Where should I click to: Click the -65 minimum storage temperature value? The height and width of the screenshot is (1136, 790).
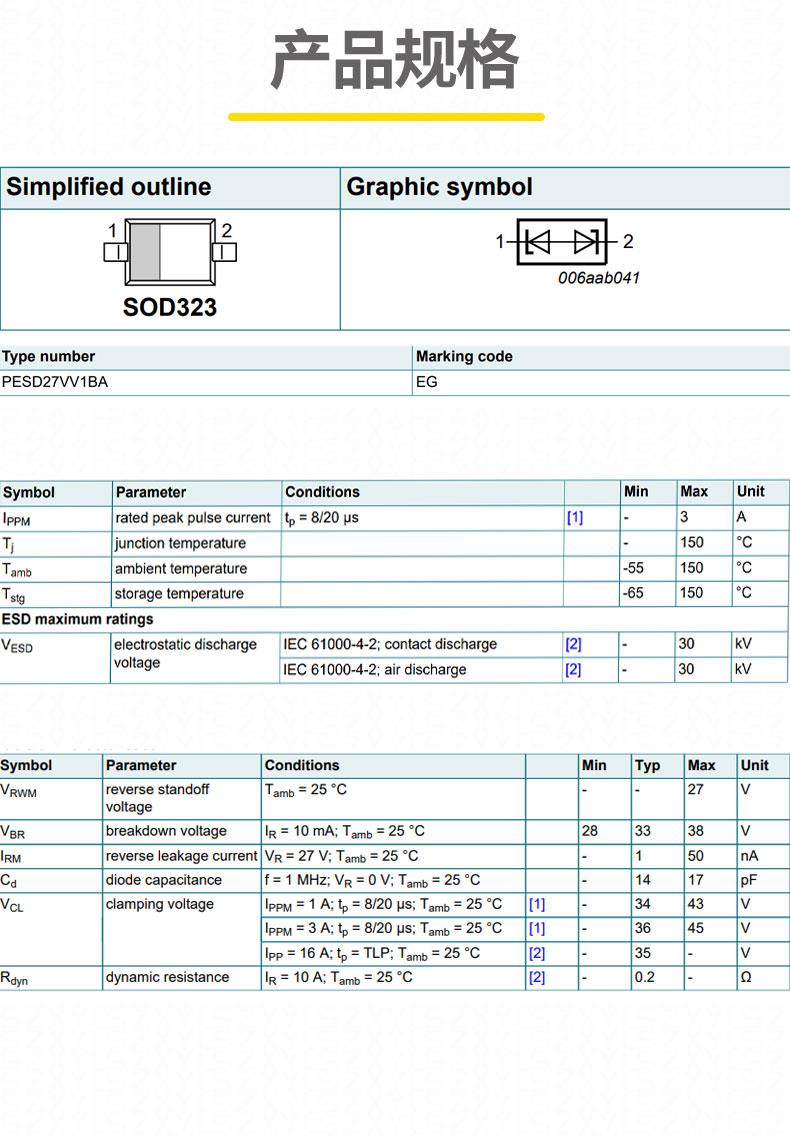pos(633,593)
